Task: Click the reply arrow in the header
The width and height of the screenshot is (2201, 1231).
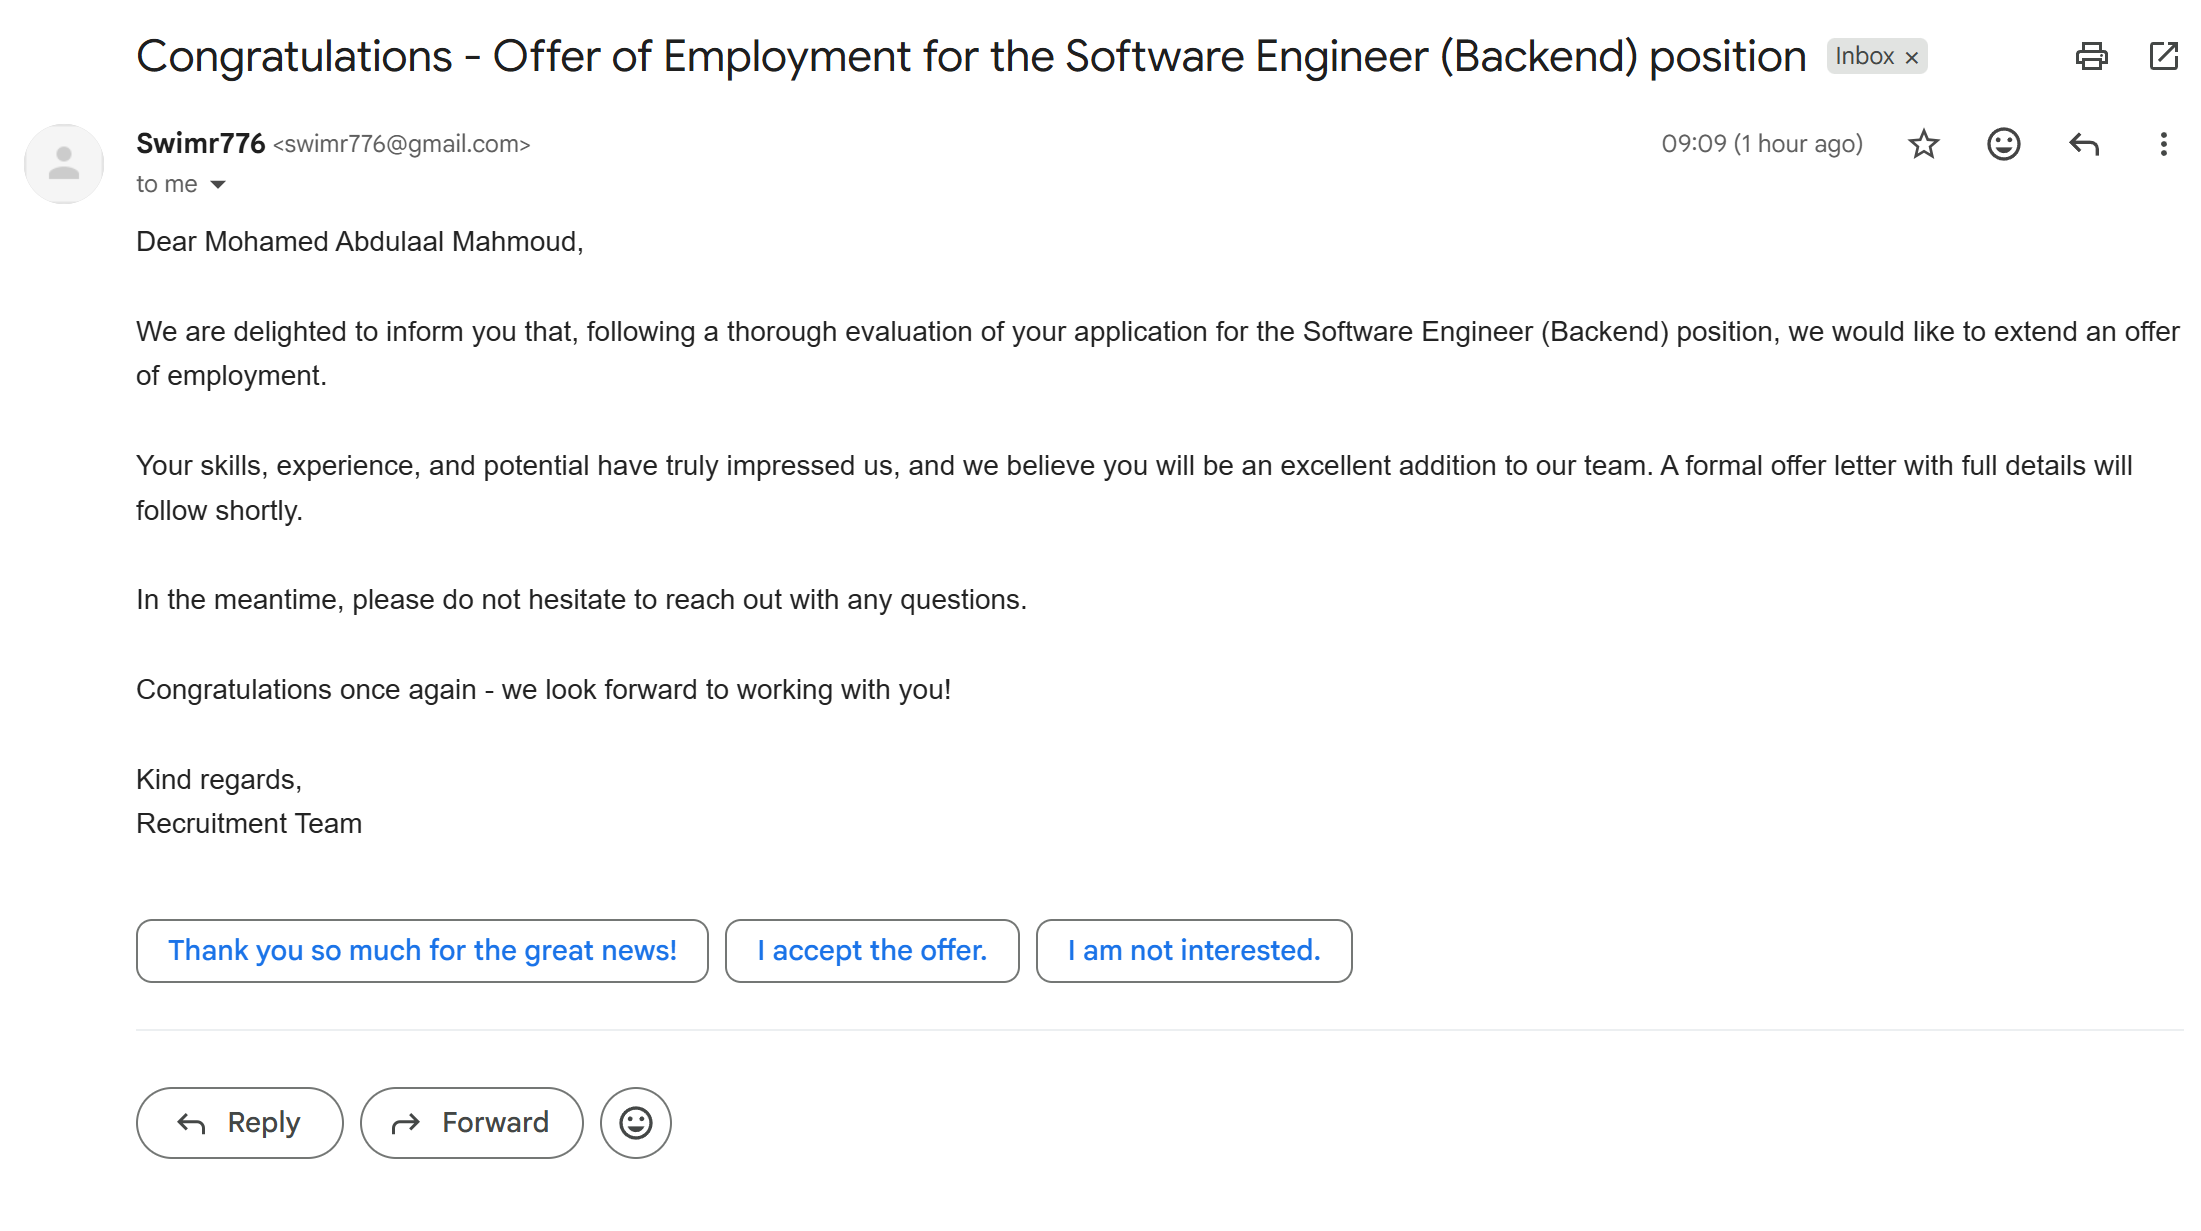Action: 2084,144
